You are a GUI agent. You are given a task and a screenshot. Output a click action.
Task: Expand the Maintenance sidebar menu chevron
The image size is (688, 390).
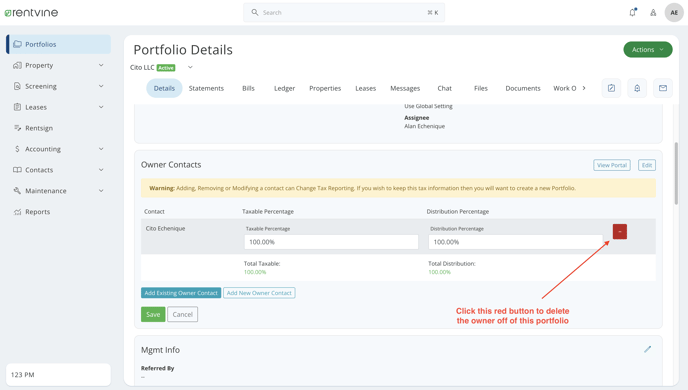point(101,191)
